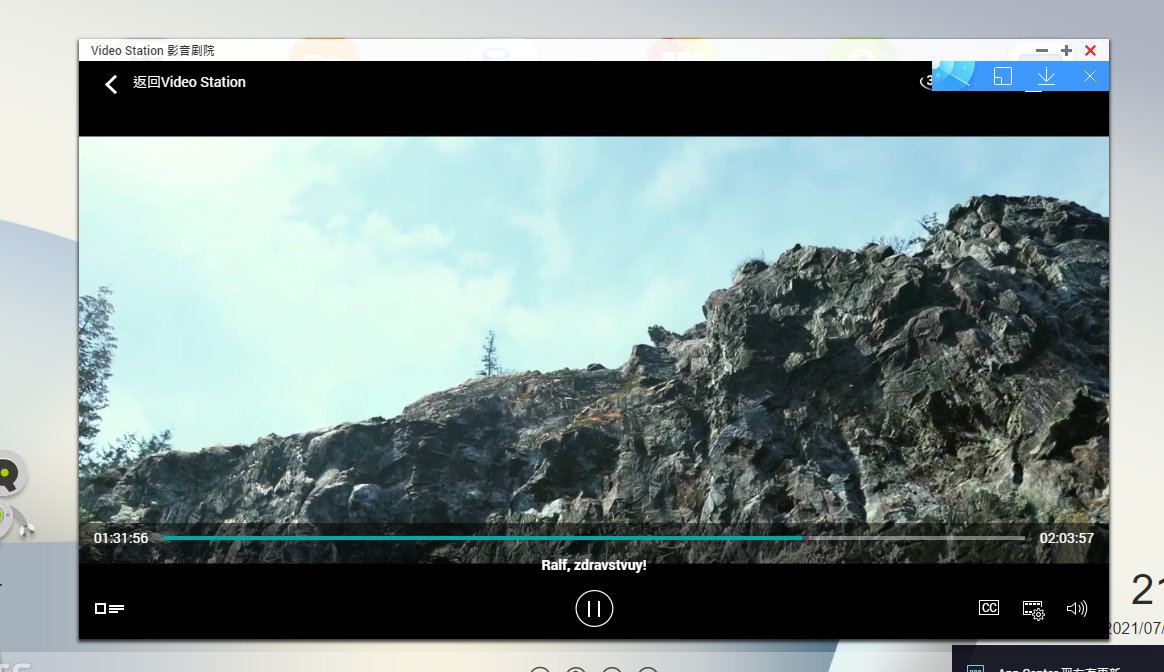Click the desktop assistant robot icon
The width and height of the screenshot is (1164, 672).
pyautogui.click(x=11, y=494)
